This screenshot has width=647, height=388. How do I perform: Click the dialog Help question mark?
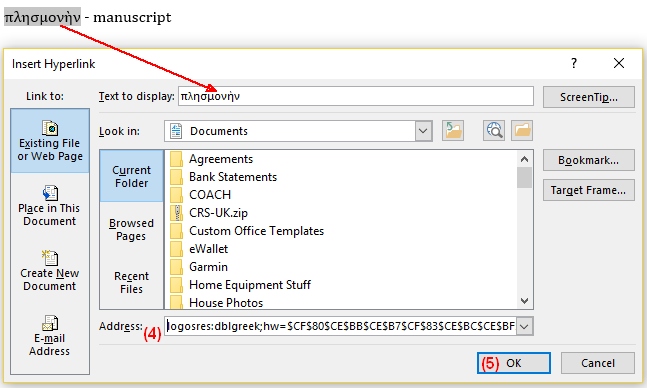point(574,63)
